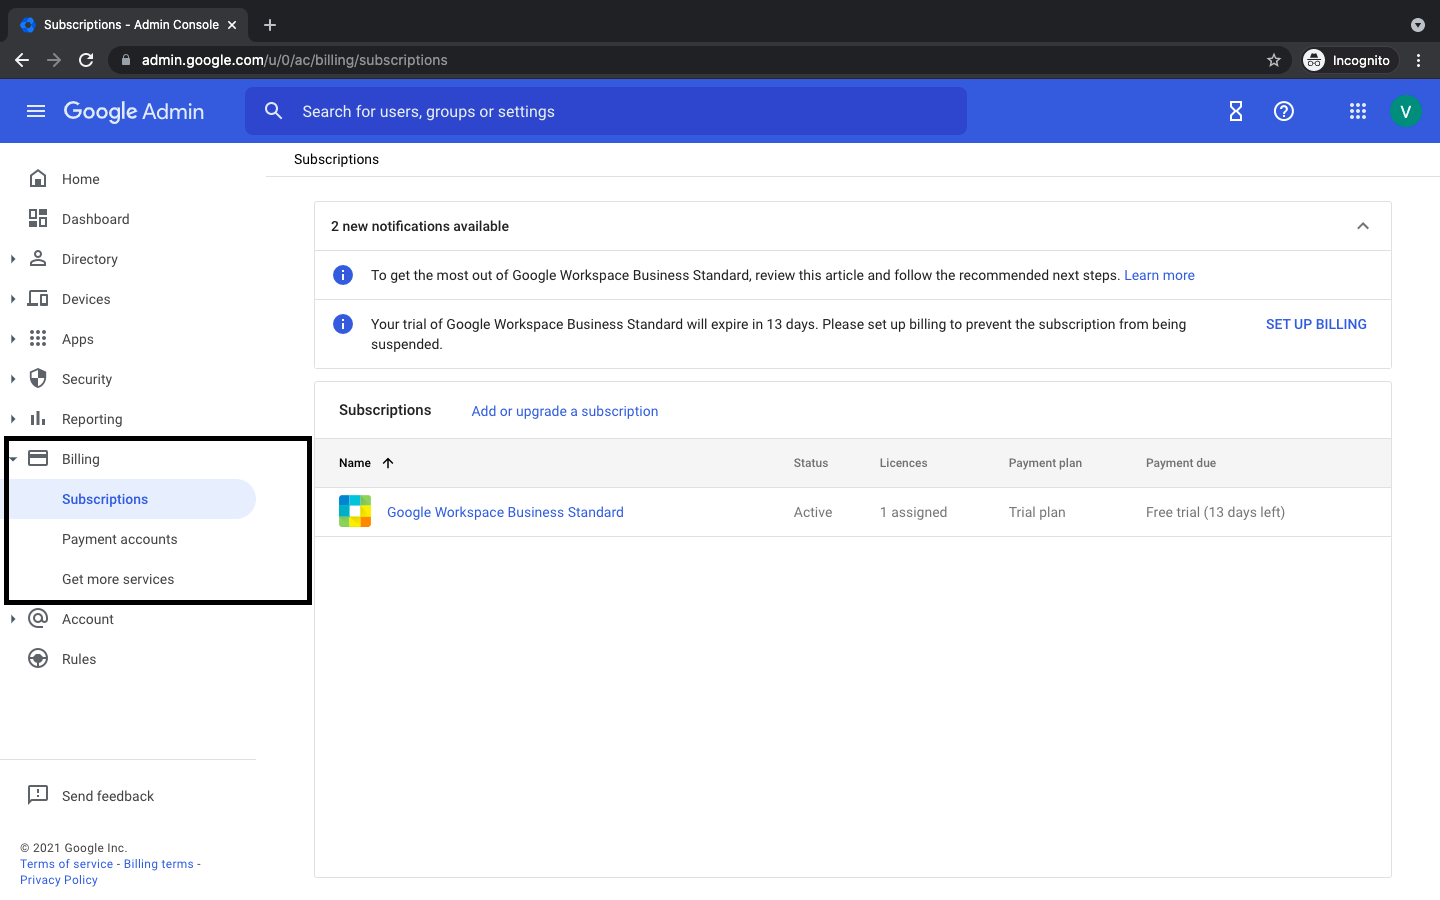Collapse the notifications panel chevron
1440x900 pixels.
coord(1363,226)
